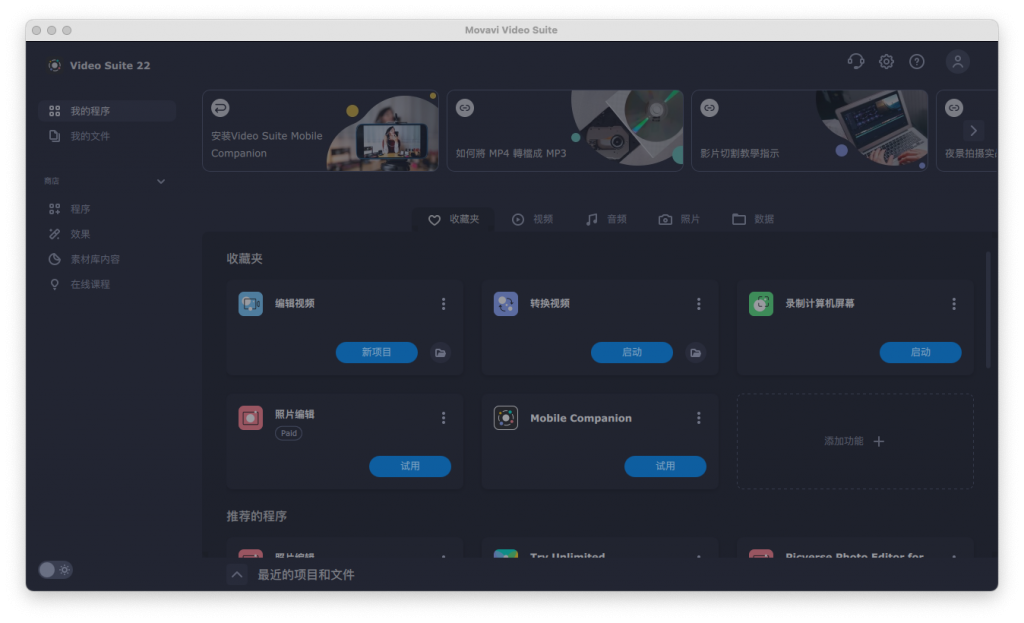Click the plus icon beside 添加功能
The height and width of the screenshot is (623, 1024).
coord(879,441)
